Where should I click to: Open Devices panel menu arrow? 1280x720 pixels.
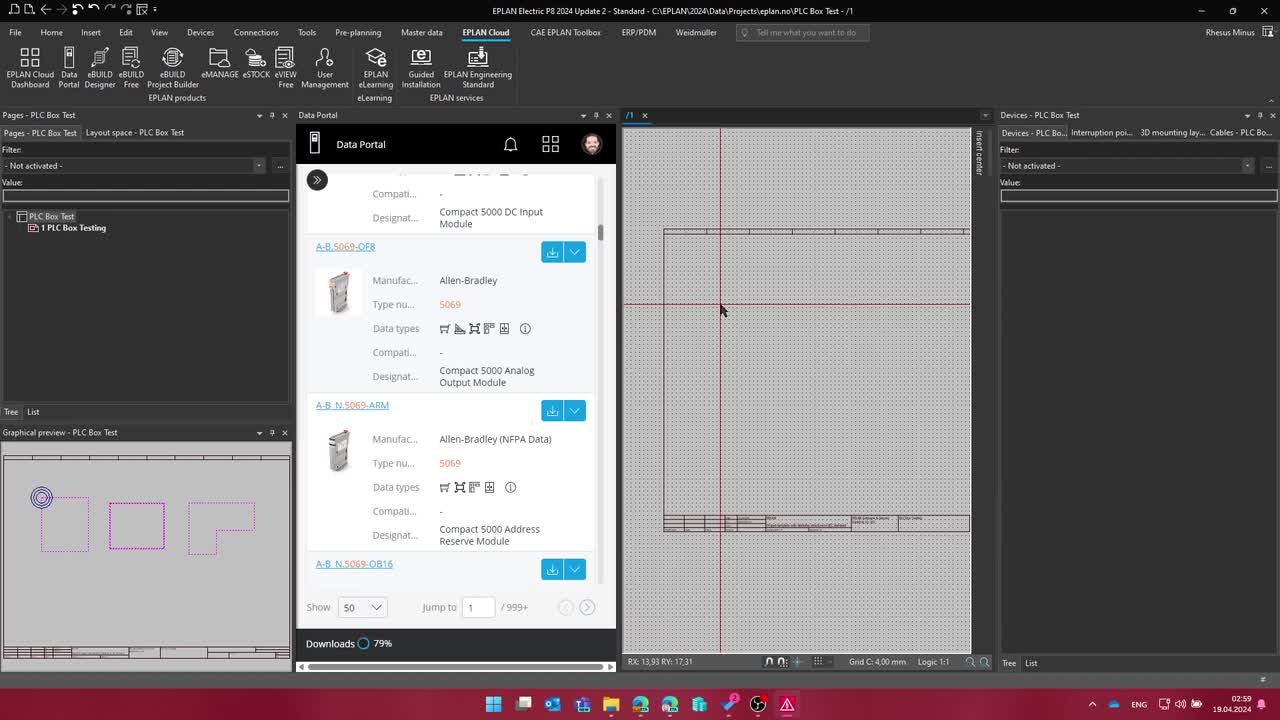point(1247,115)
